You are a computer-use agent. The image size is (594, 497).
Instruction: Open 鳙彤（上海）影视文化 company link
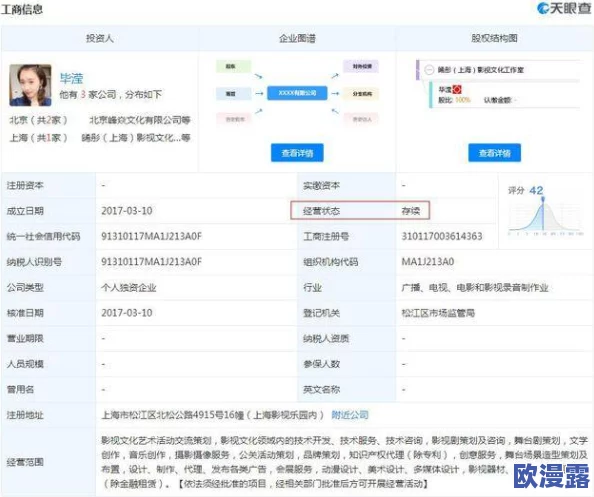tap(136, 138)
